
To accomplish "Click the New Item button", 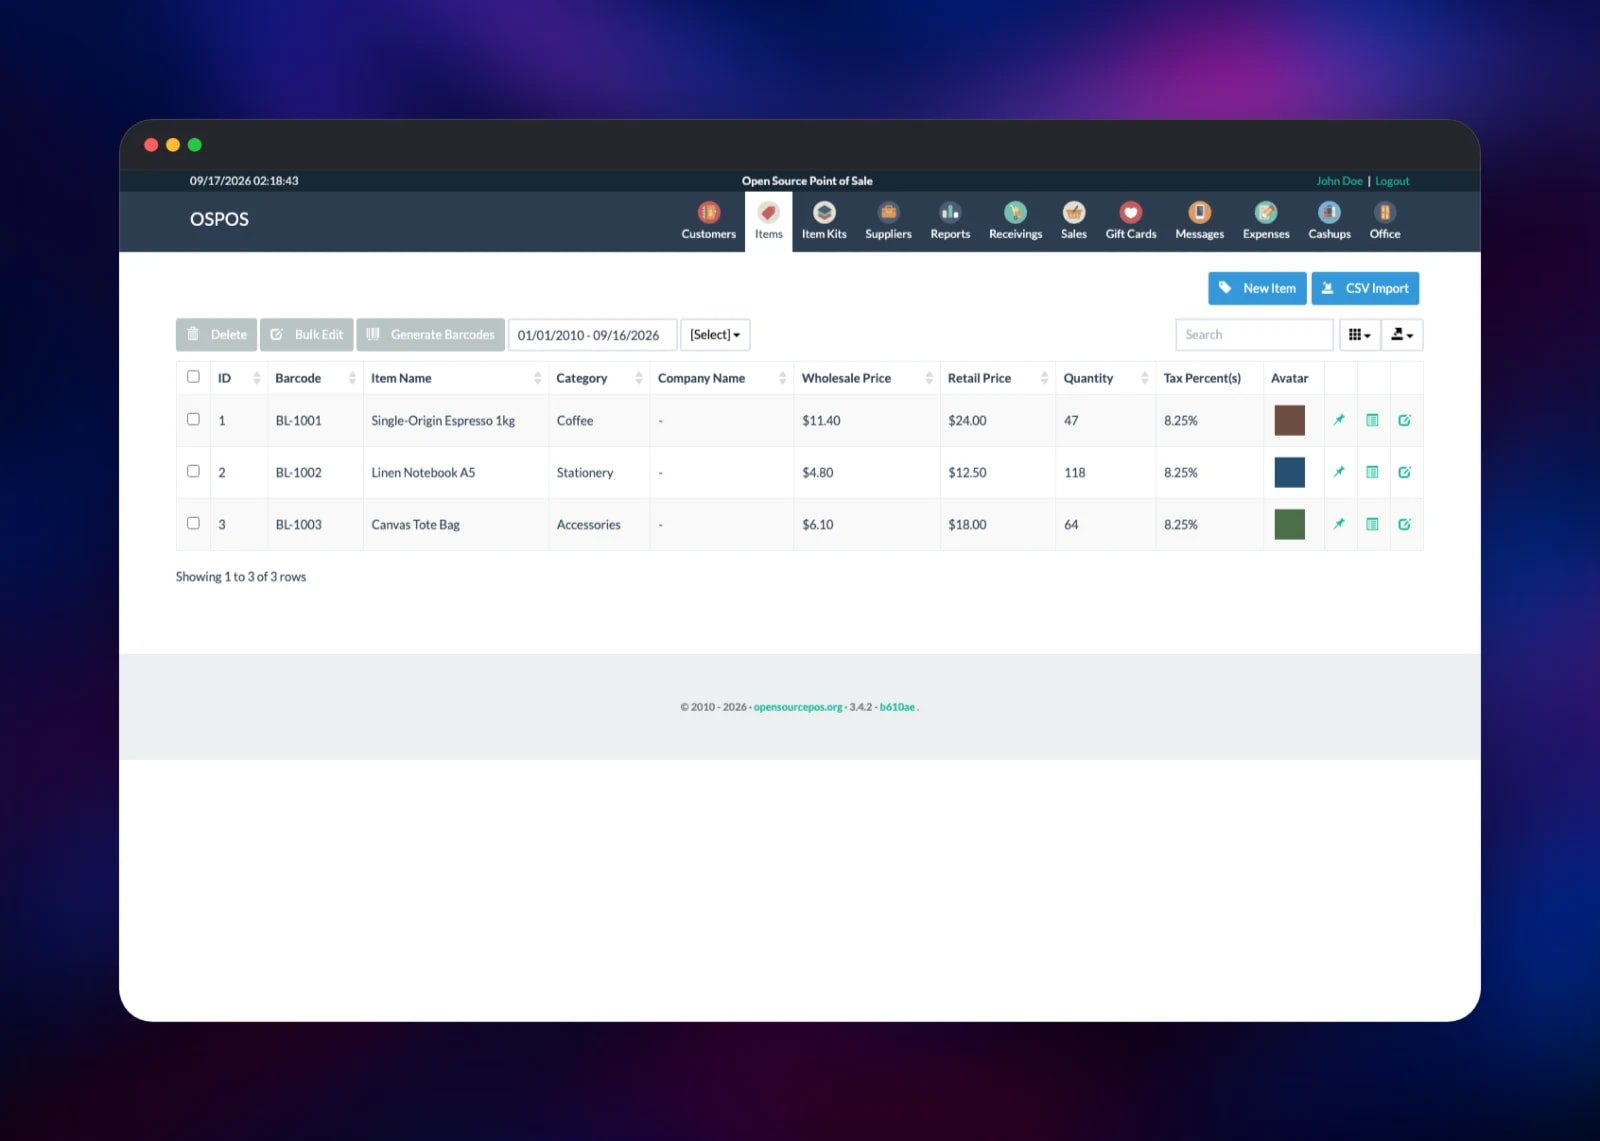I will click(1257, 288).
